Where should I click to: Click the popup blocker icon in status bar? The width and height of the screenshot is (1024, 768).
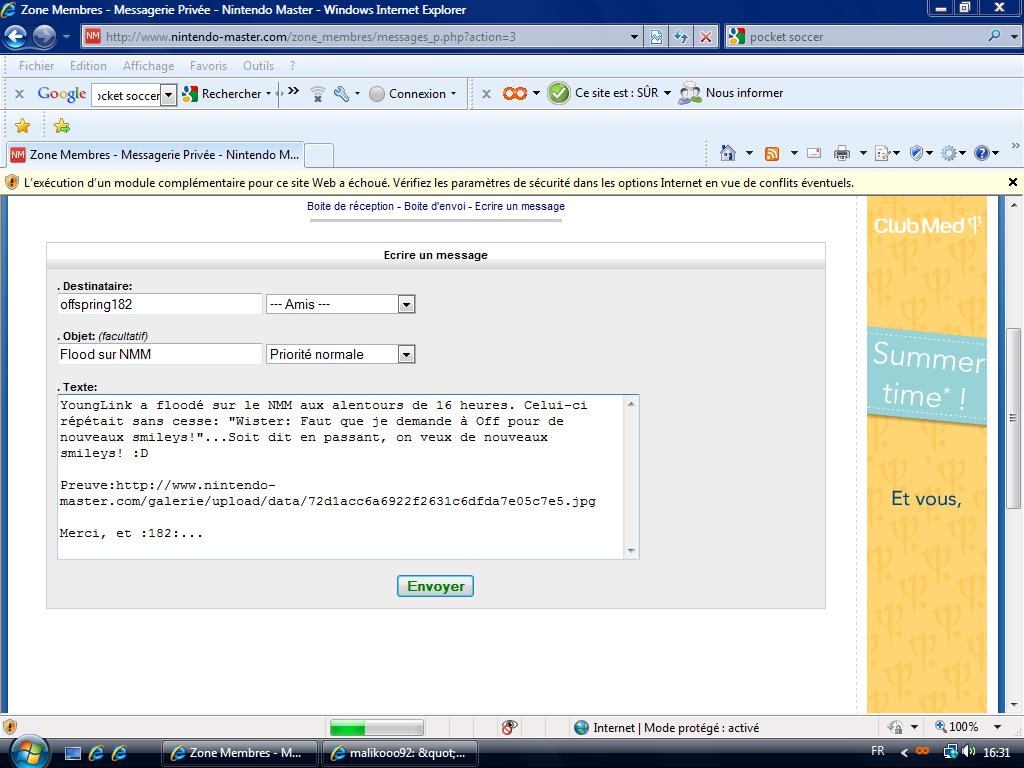(509, 727)
